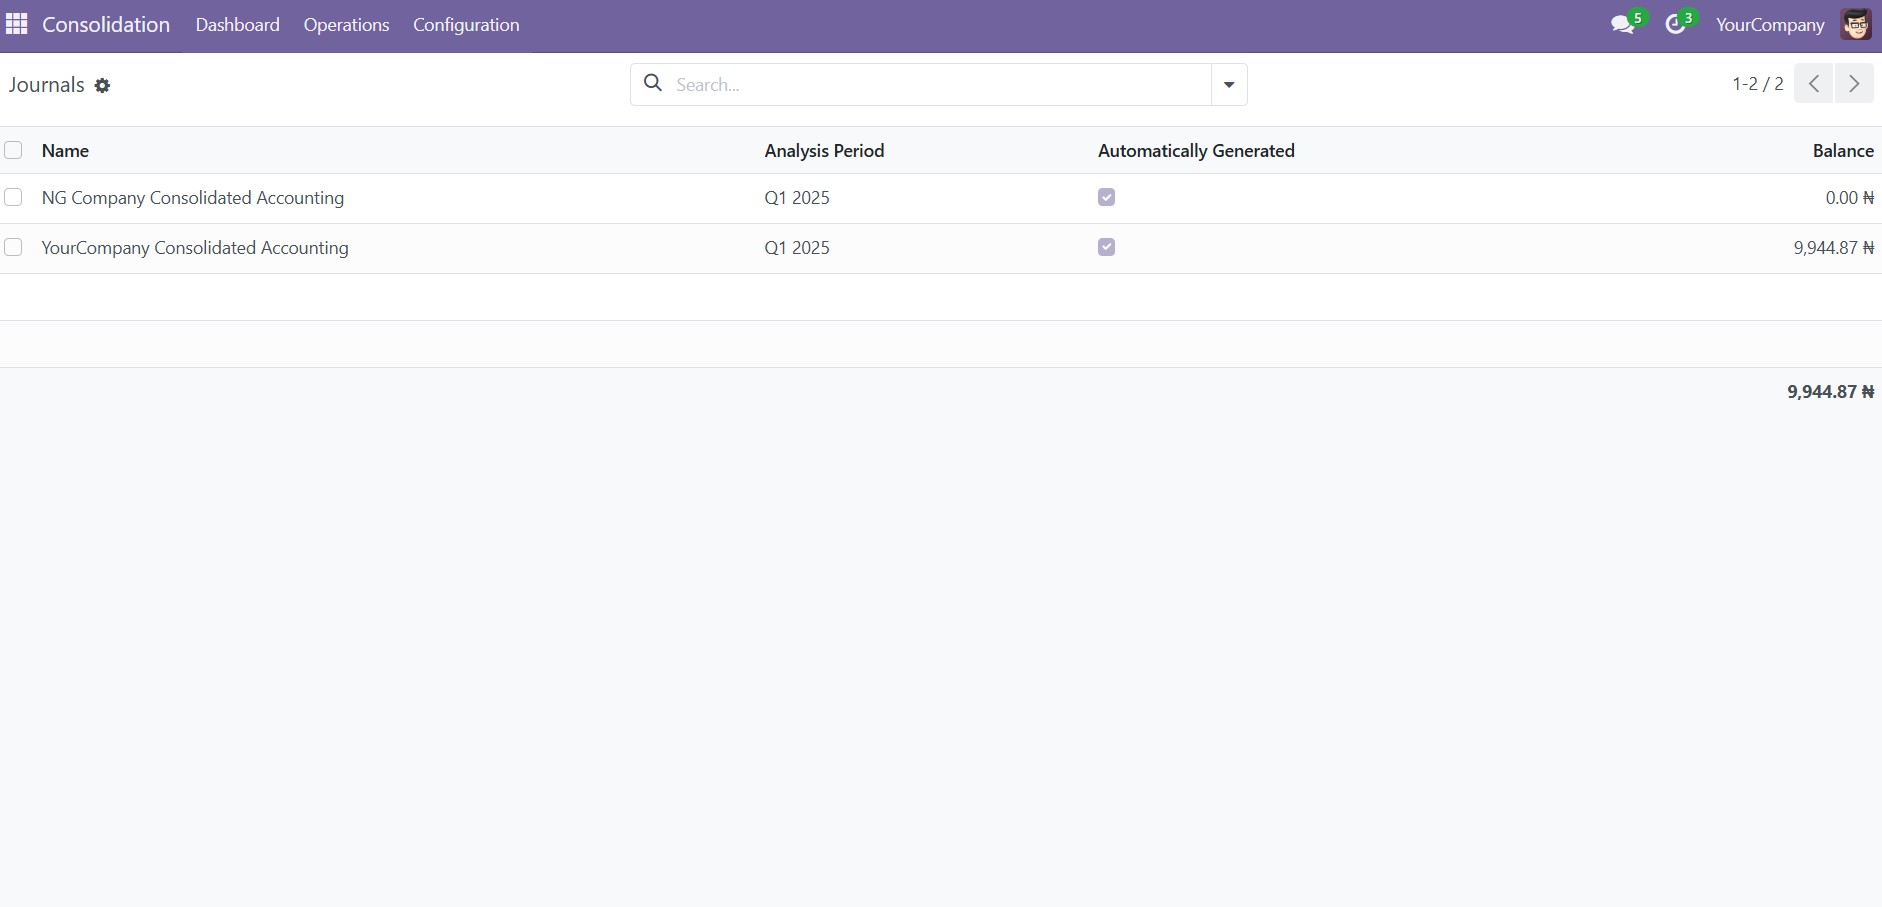Toggle Automatically Generated for NG Company
The width and height of the screenshot is (1882, 907).
tap(1106, 198)
